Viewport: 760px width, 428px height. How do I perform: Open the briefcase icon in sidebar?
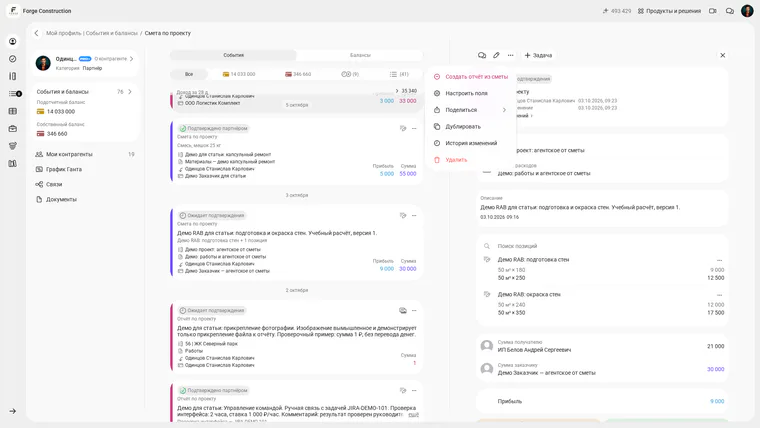coord(13,128)
